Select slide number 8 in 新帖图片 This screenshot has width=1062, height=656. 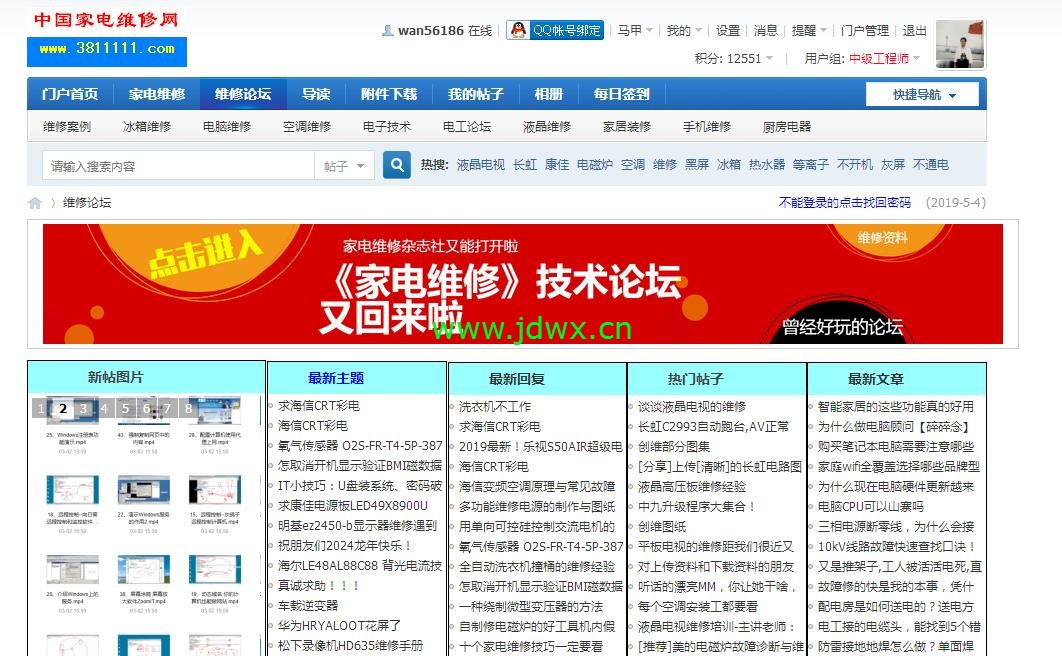[188, 408]
